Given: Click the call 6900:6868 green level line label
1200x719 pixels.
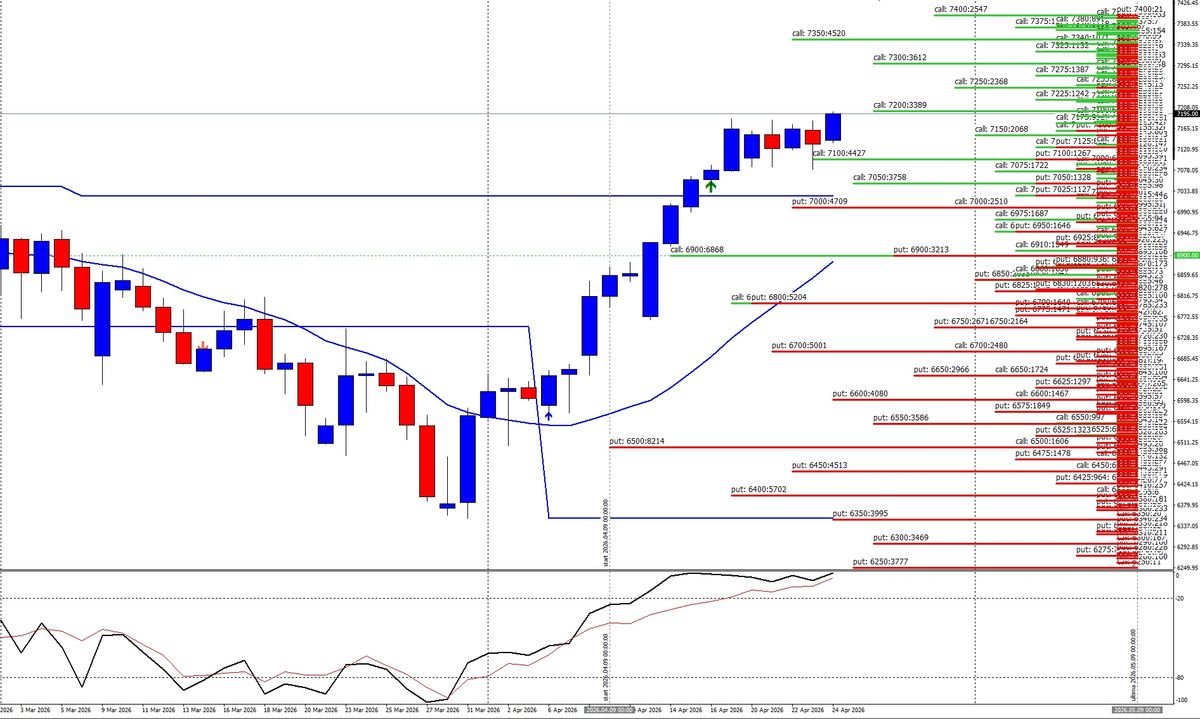Looking at the screenshot, I should [x=702, y=249].
